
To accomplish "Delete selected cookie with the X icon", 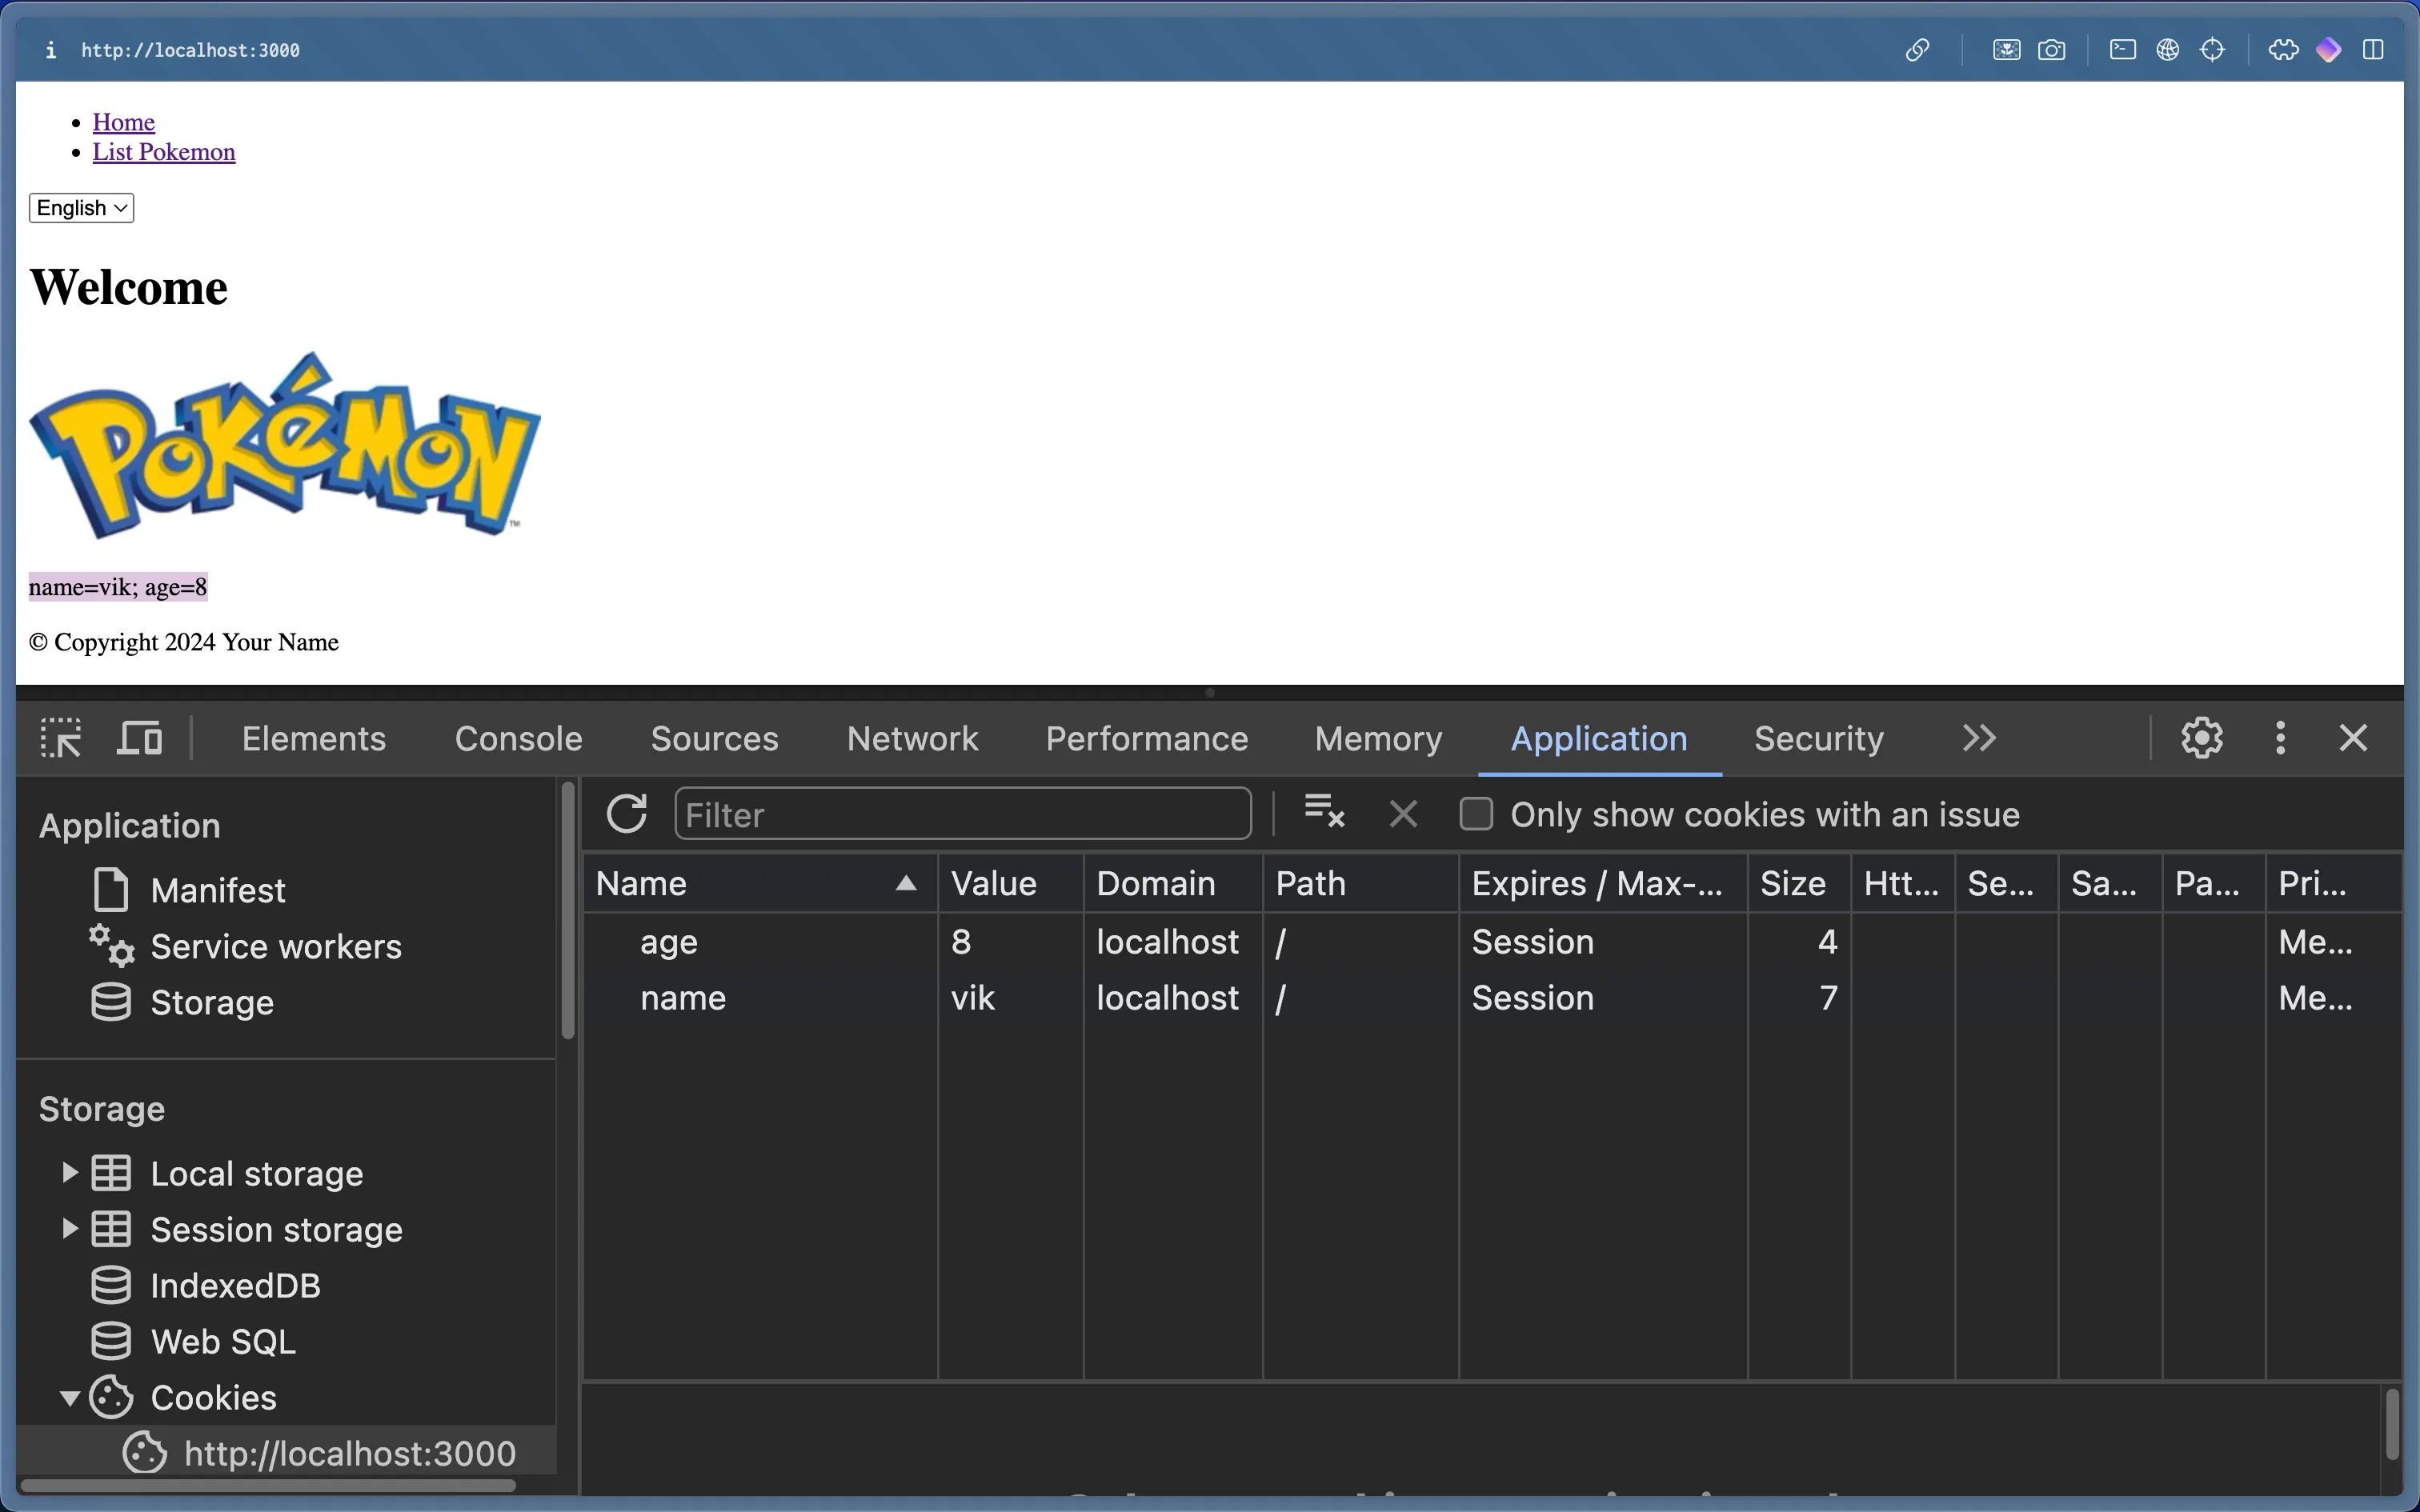I will click(x=1404, y=814).
